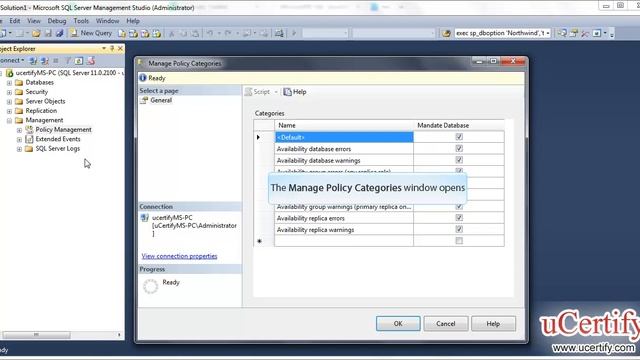640x360 pixels.
Task: Open the Activity Monitor toolbar icon
Action: point(279,33)
